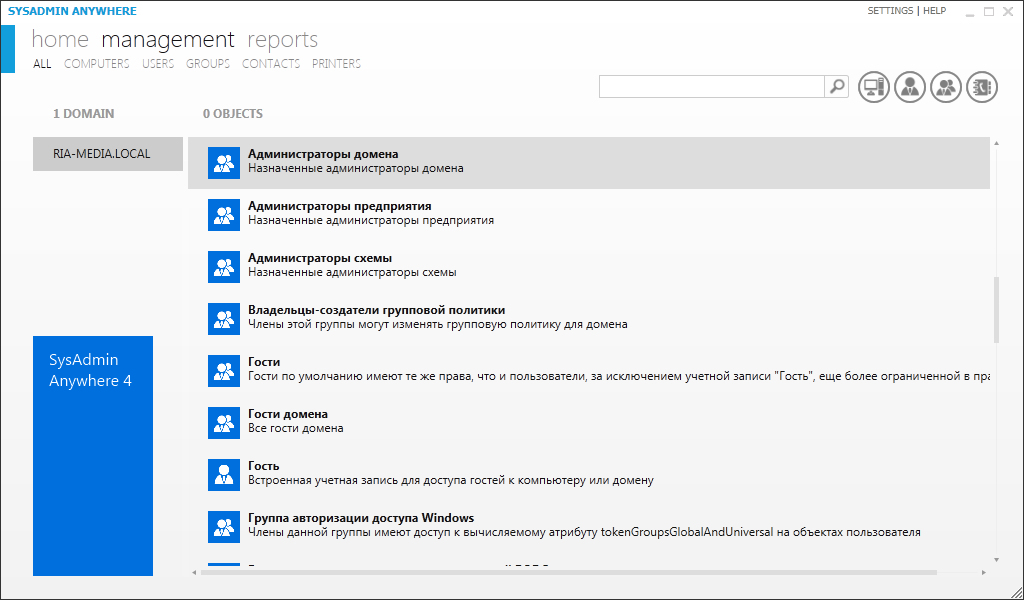Click group icon for Администраторы домена

(224, 163)
